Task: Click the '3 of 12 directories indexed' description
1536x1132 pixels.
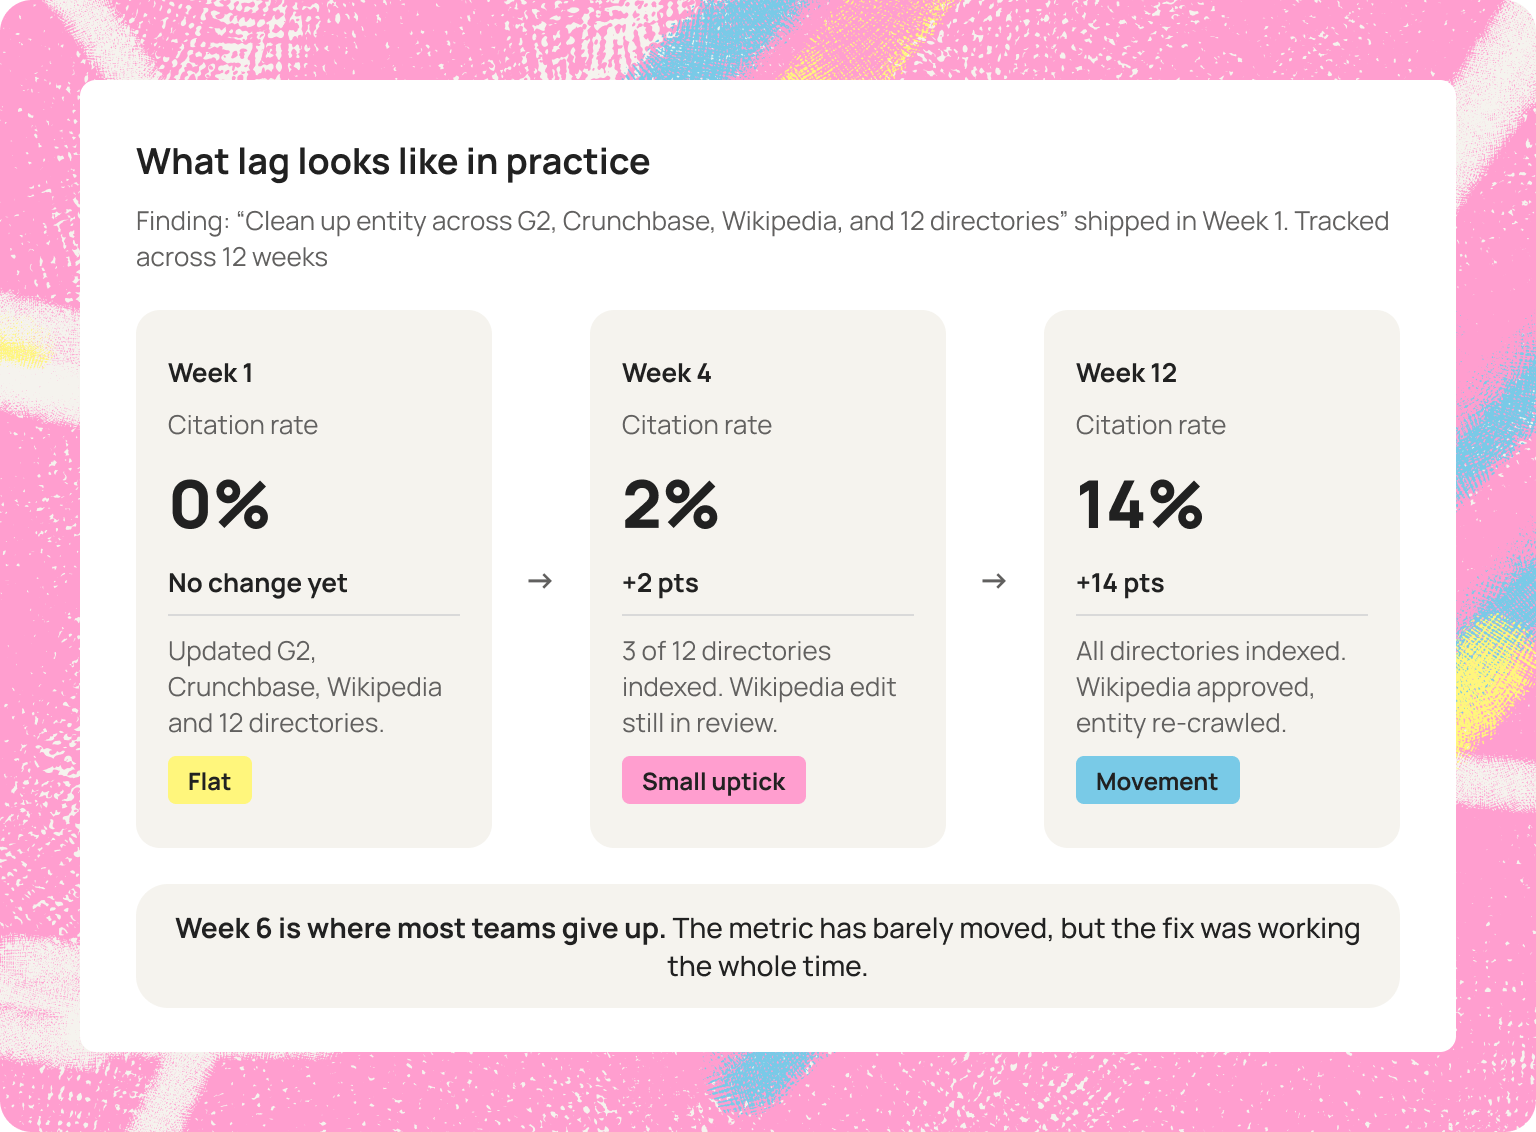Action: click(759, 687)
